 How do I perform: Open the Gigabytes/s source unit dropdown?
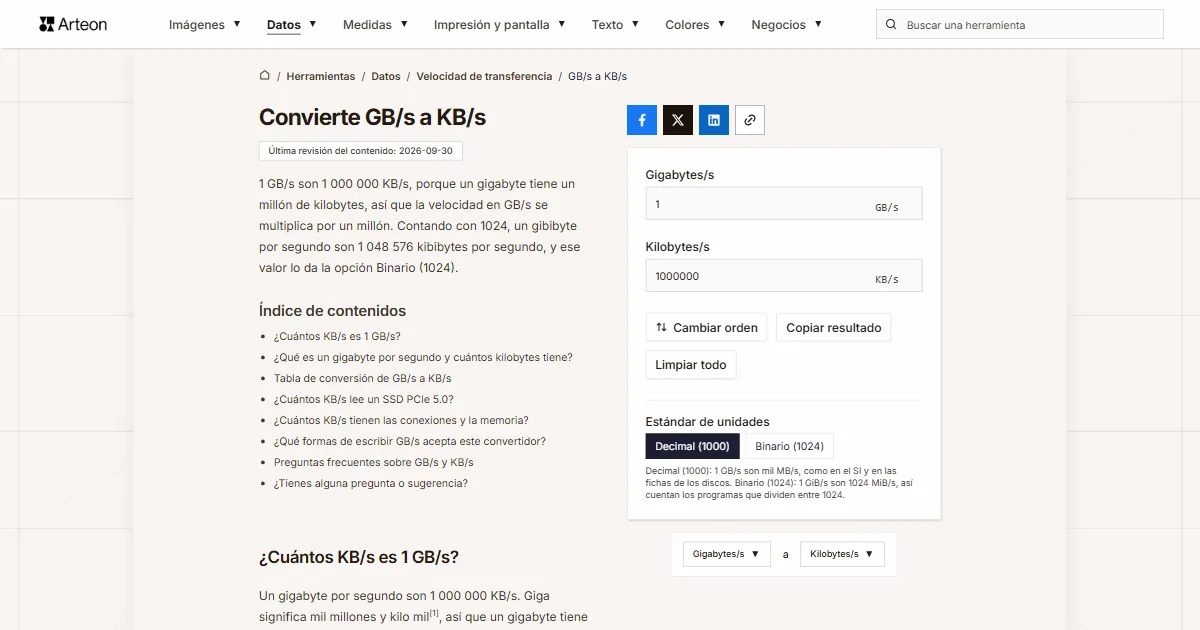pyautogui.click(x=727, y=554)
